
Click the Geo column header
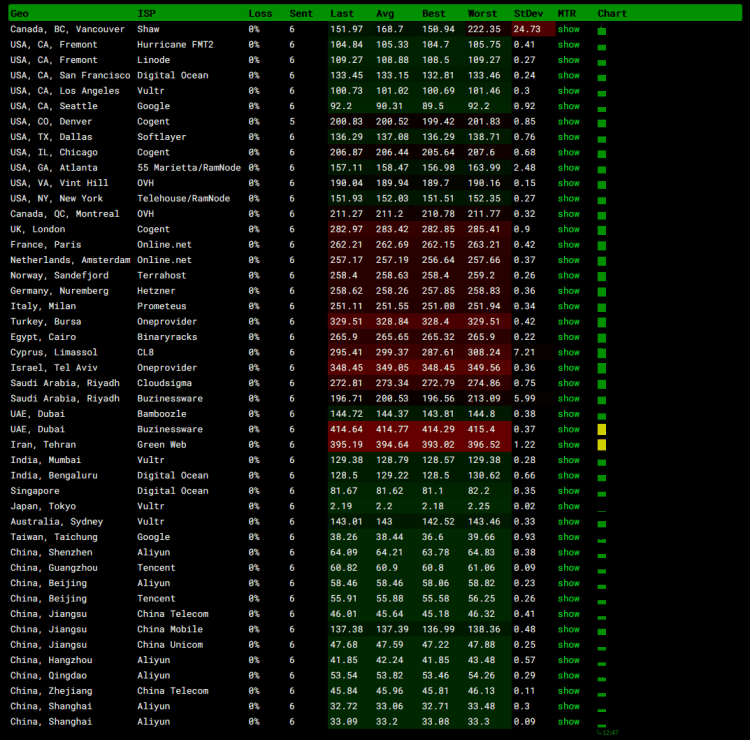tap(20, 13)
